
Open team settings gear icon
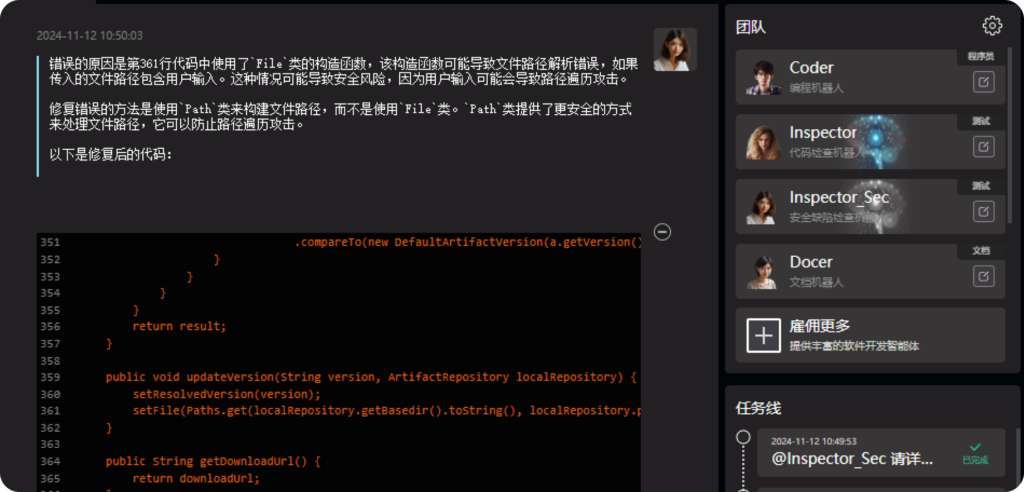pyautogui.click(x=991, y=26)
